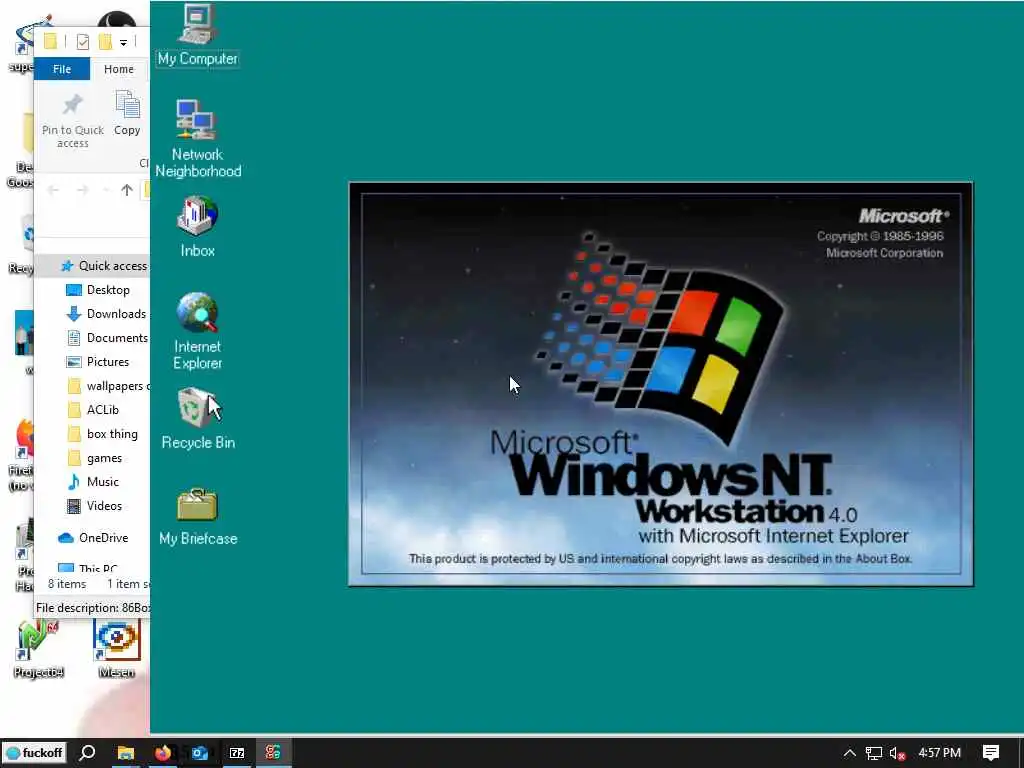1024x768 pixels.
Task: Open Downloads in the navigation pane
Action: (x=106, y=314)
